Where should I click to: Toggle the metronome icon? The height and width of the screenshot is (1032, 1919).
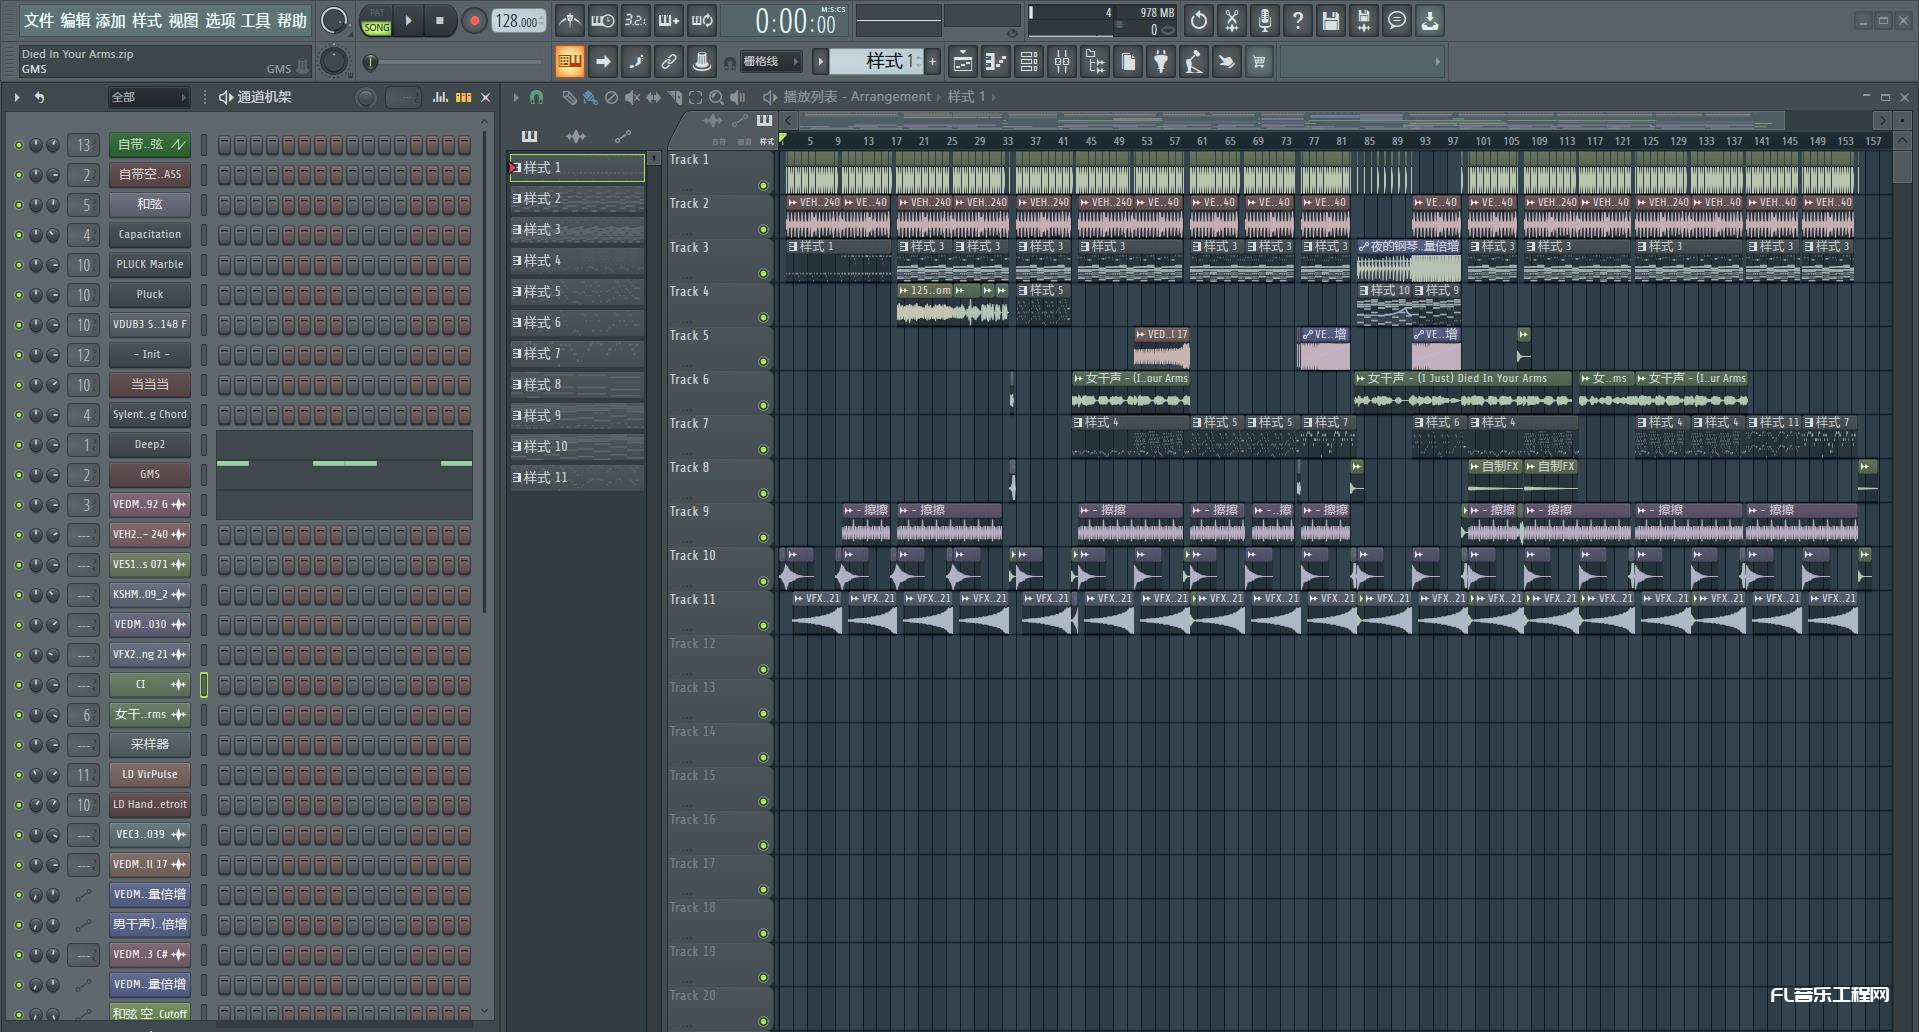569,20
